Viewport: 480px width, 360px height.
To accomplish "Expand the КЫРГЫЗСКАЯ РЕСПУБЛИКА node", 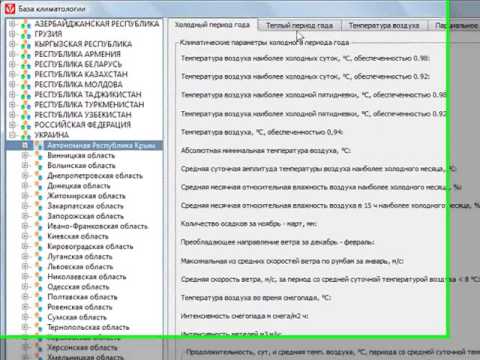I will [12, 44].
